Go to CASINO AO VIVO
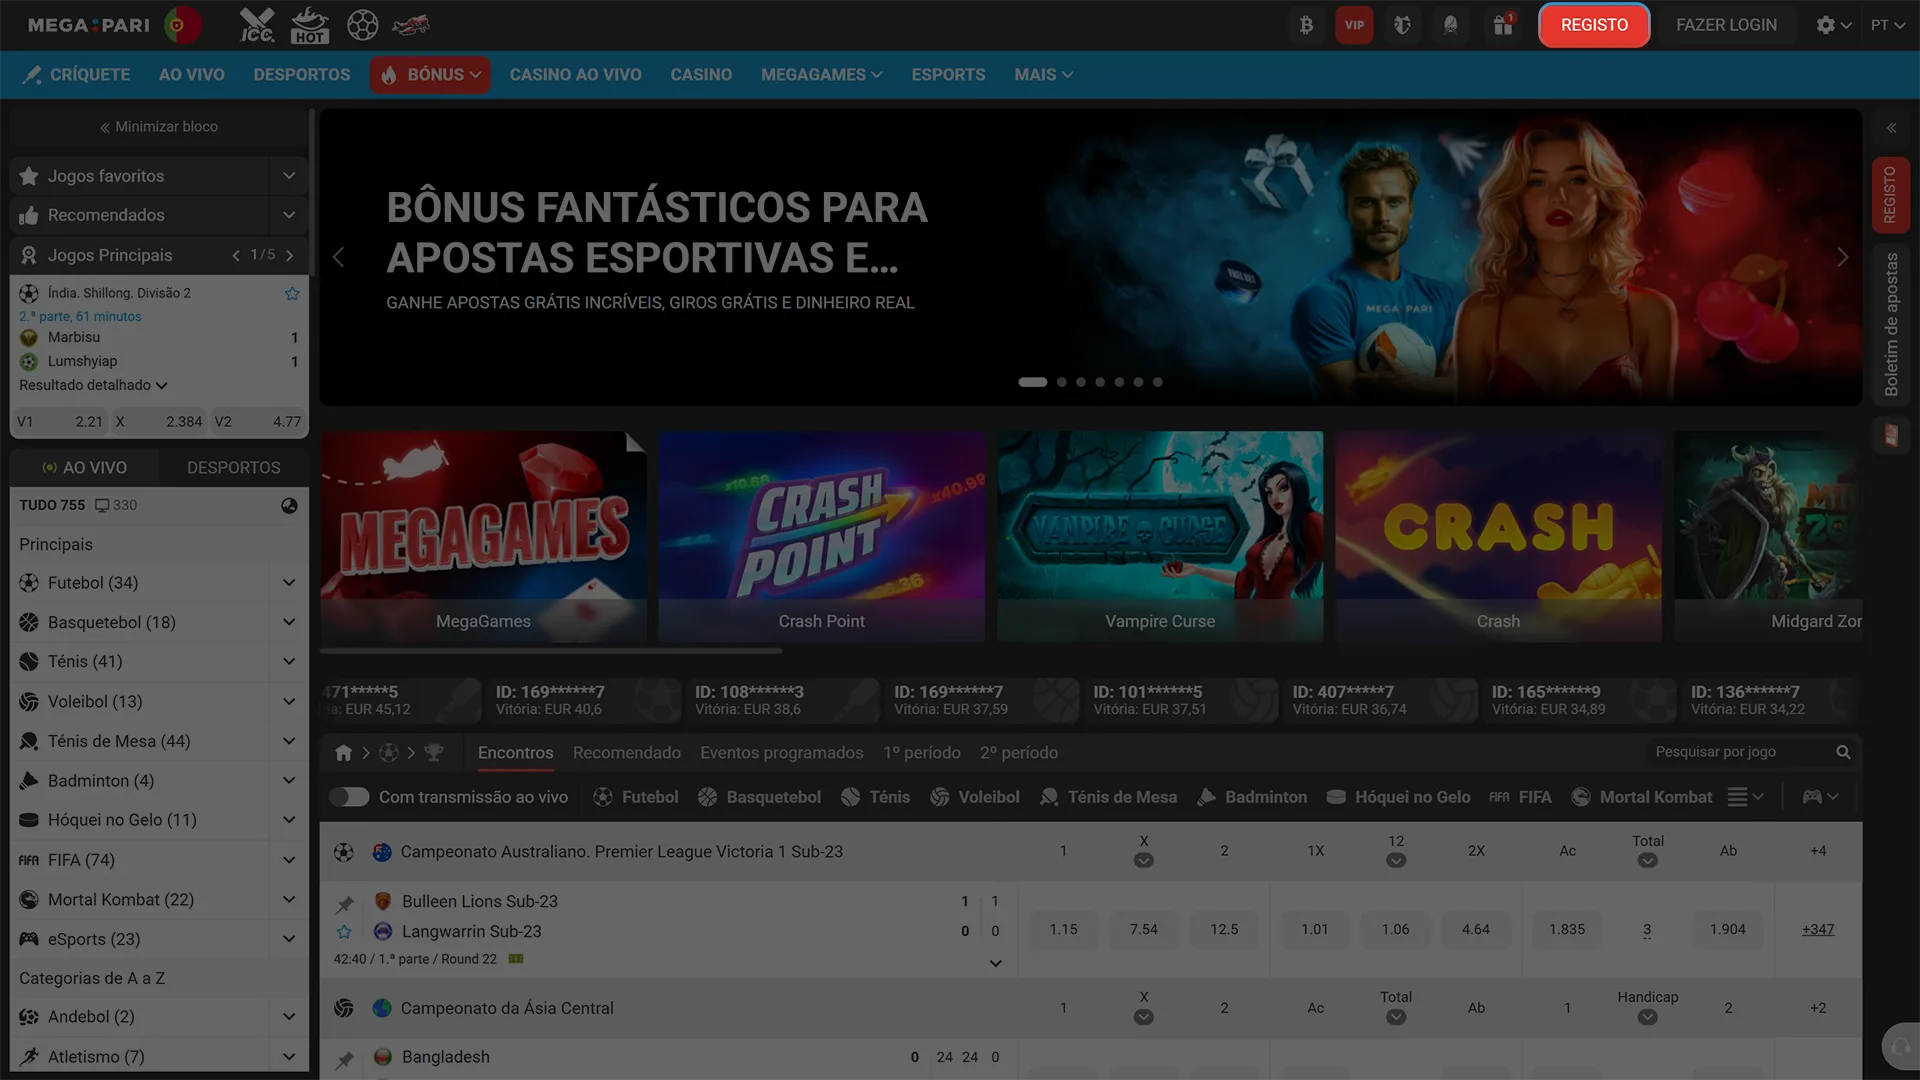1920x1080 pixels. click(x=575, y=75)
